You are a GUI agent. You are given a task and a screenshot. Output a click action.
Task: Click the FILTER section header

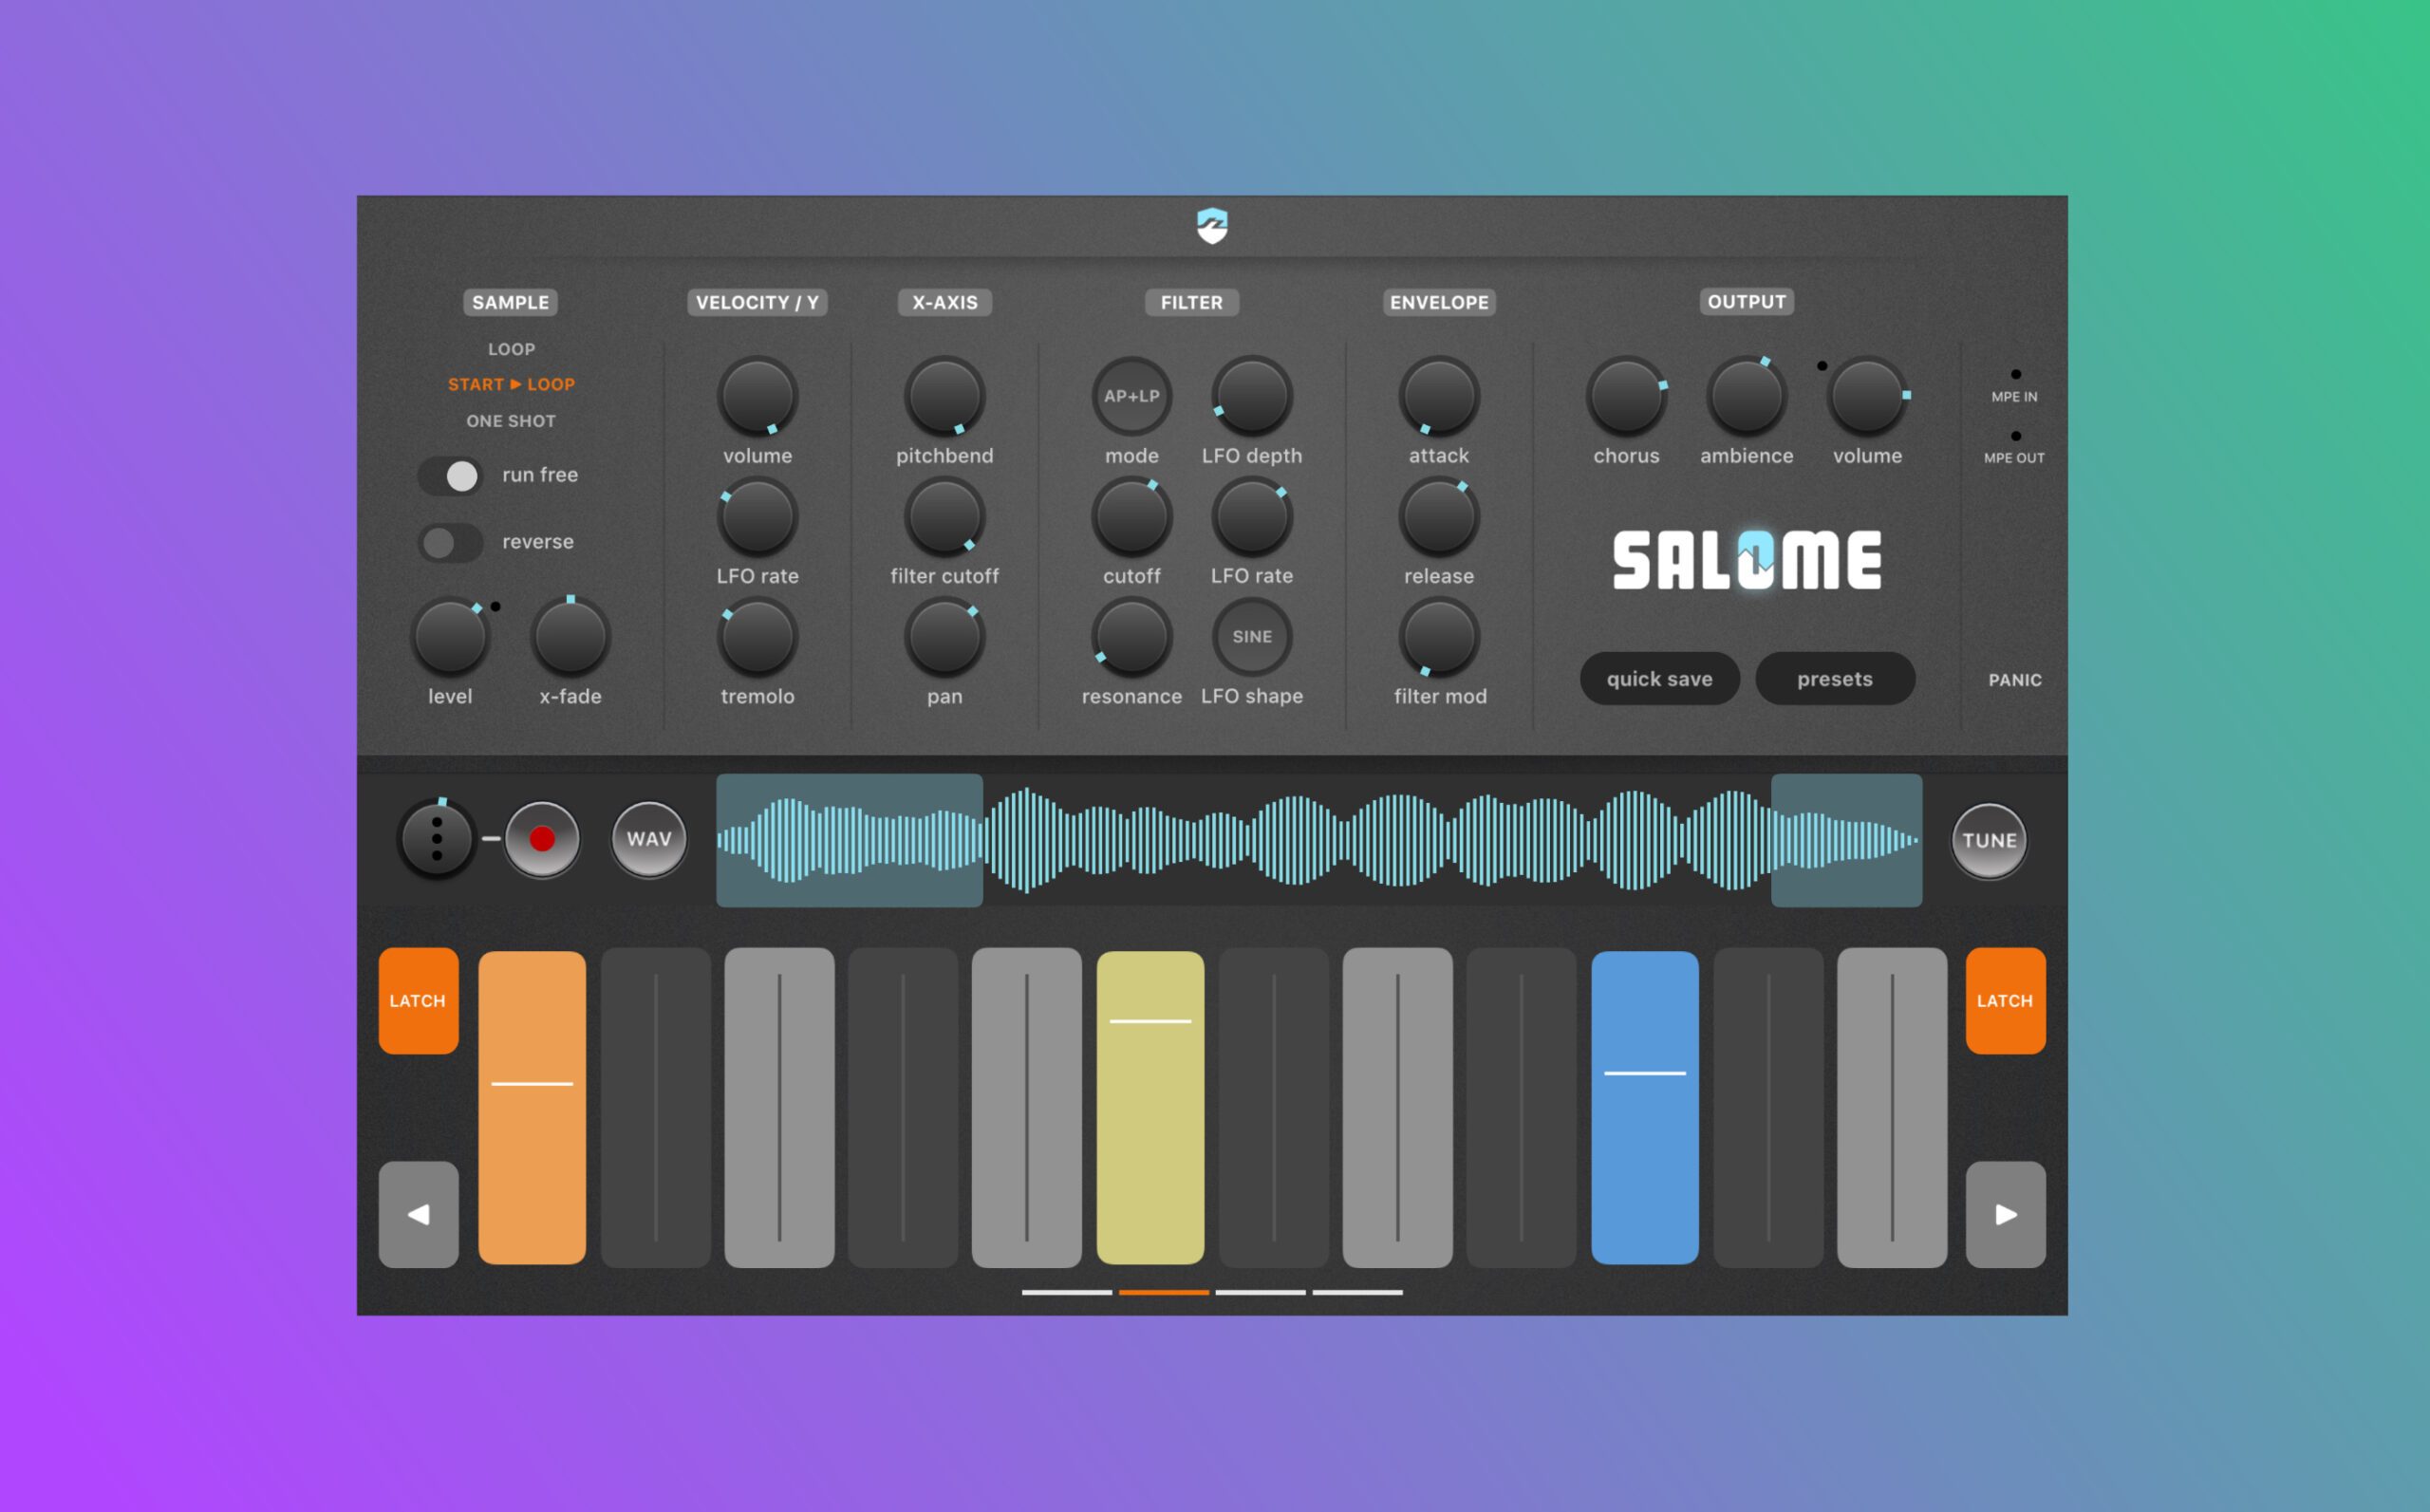1191,303
